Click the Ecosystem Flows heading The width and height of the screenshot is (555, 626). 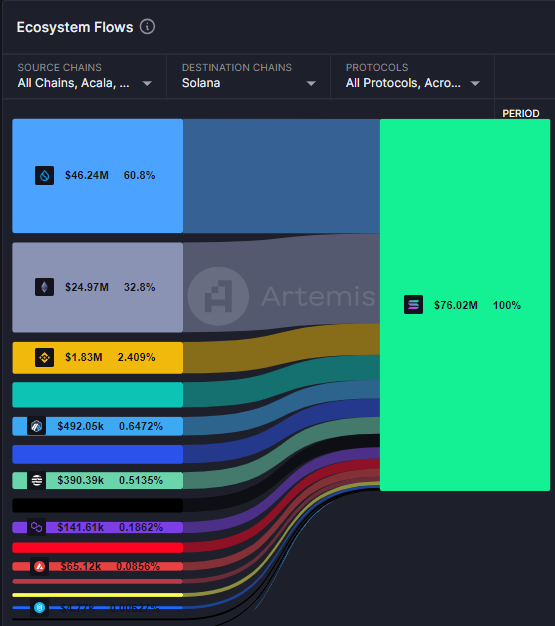[75, 27]
